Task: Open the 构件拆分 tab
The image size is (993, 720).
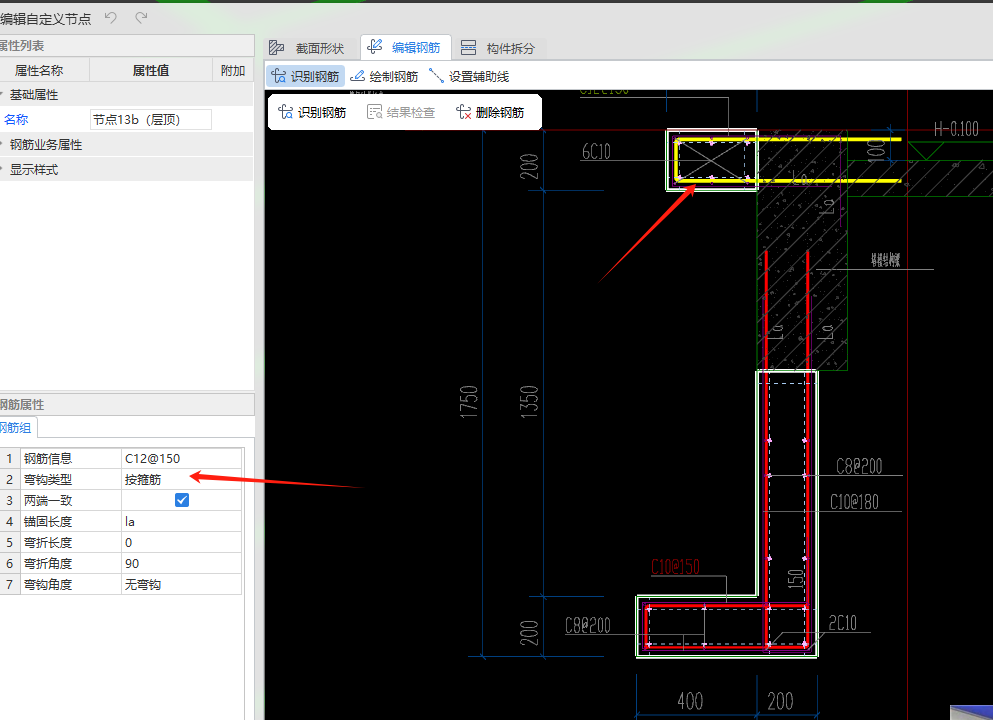Action: click(x=499, y=48)
